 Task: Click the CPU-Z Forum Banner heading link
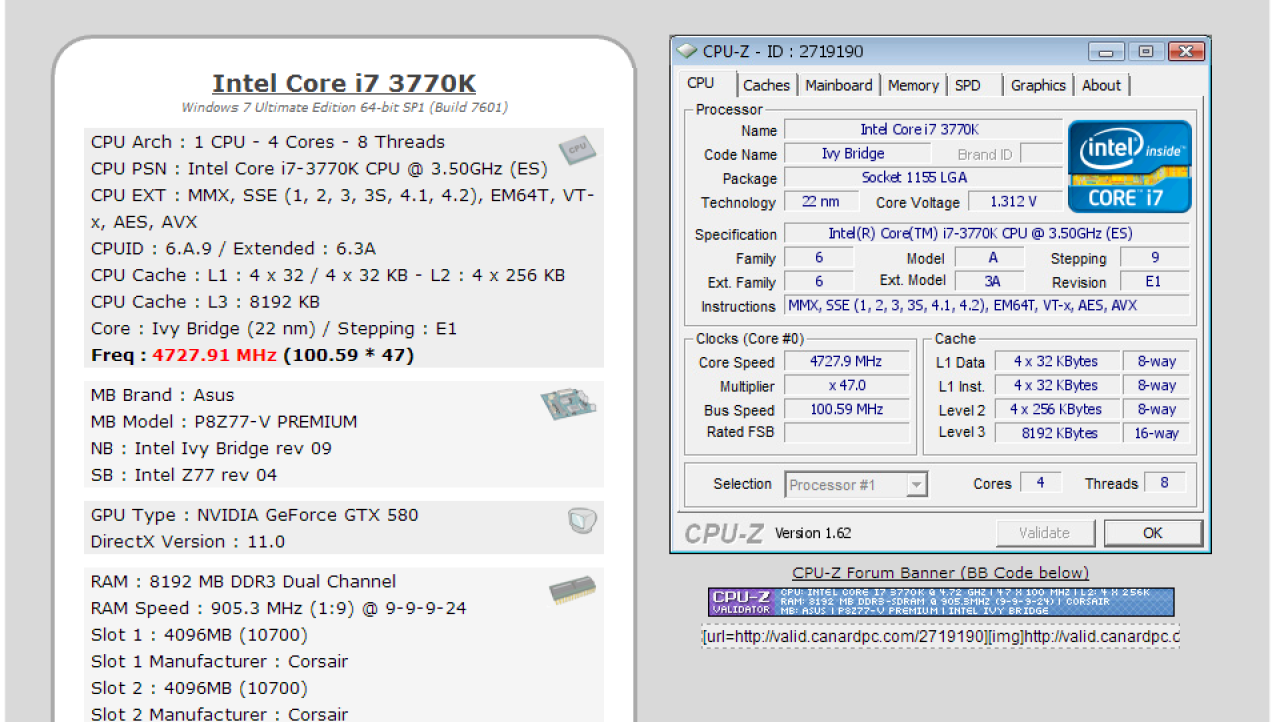click(941, 573)
